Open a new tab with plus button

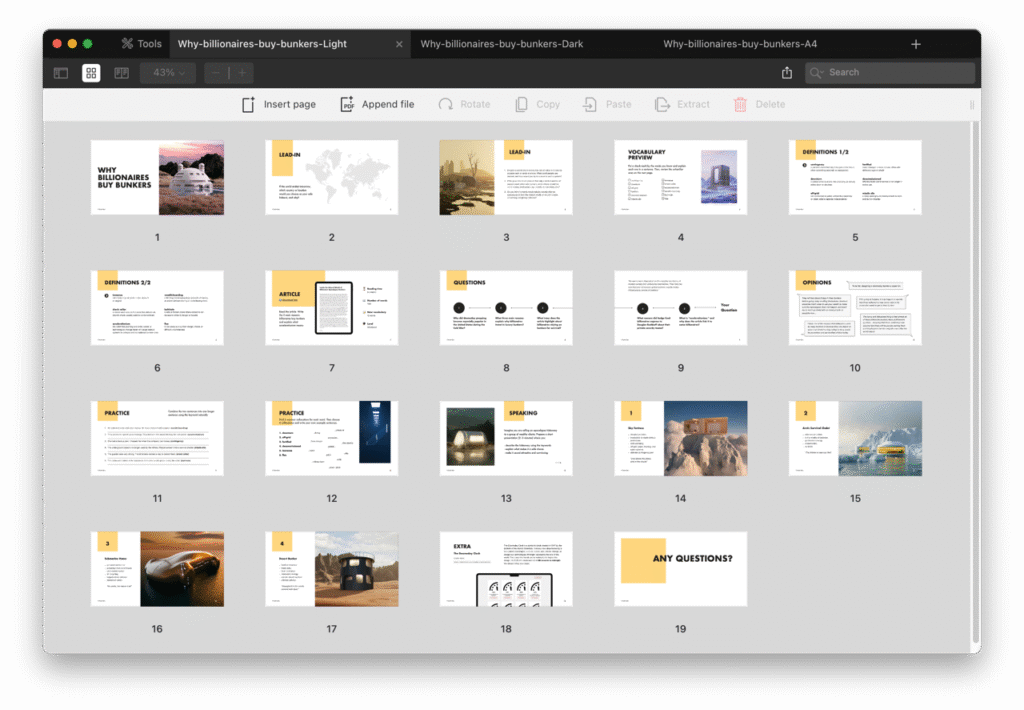[x=916, y=44]
